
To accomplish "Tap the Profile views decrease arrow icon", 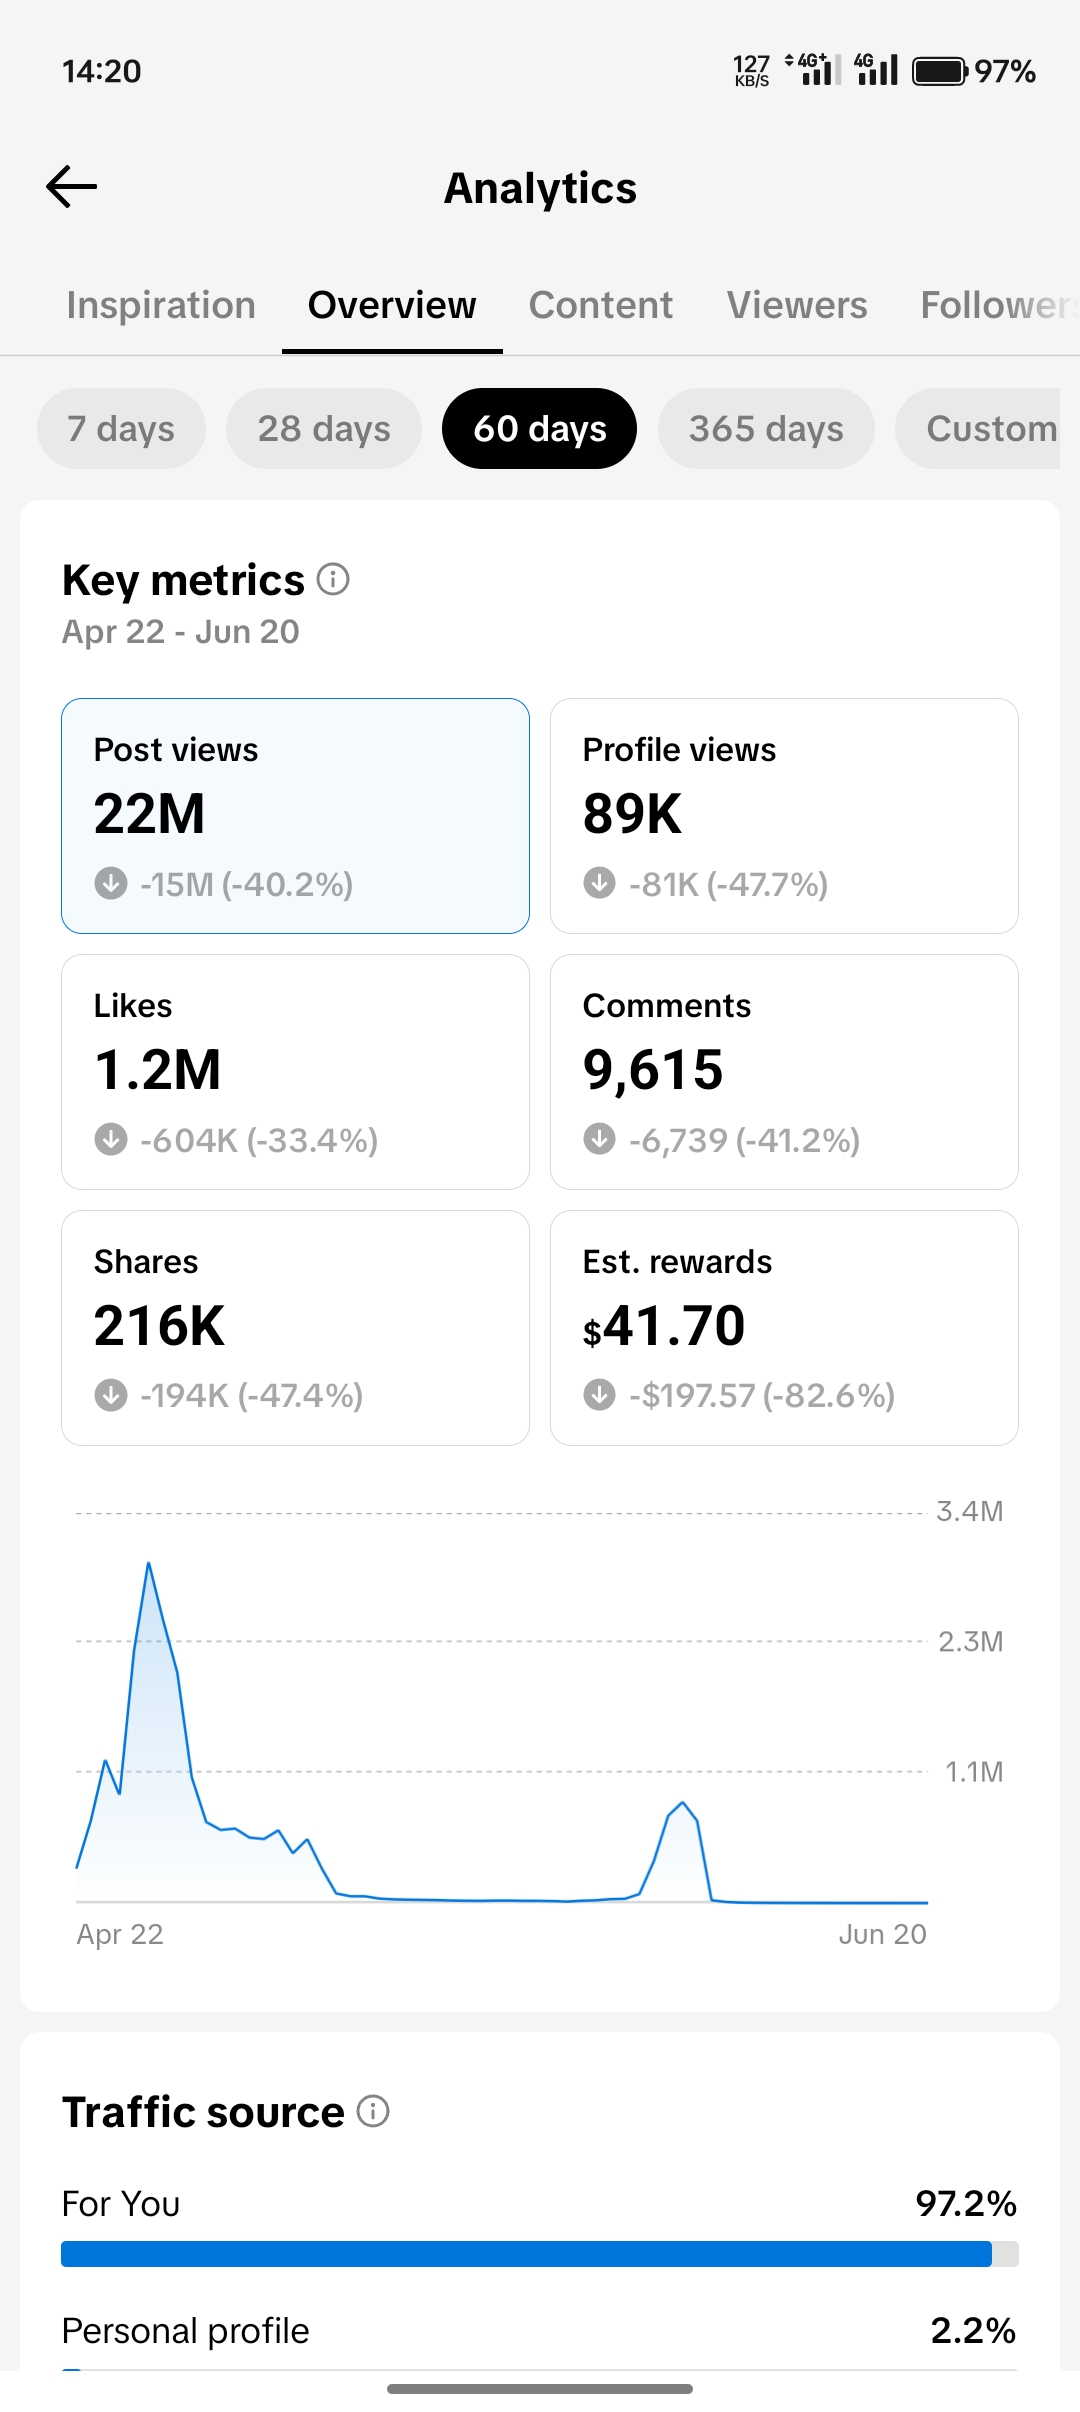I will point(600,883).
